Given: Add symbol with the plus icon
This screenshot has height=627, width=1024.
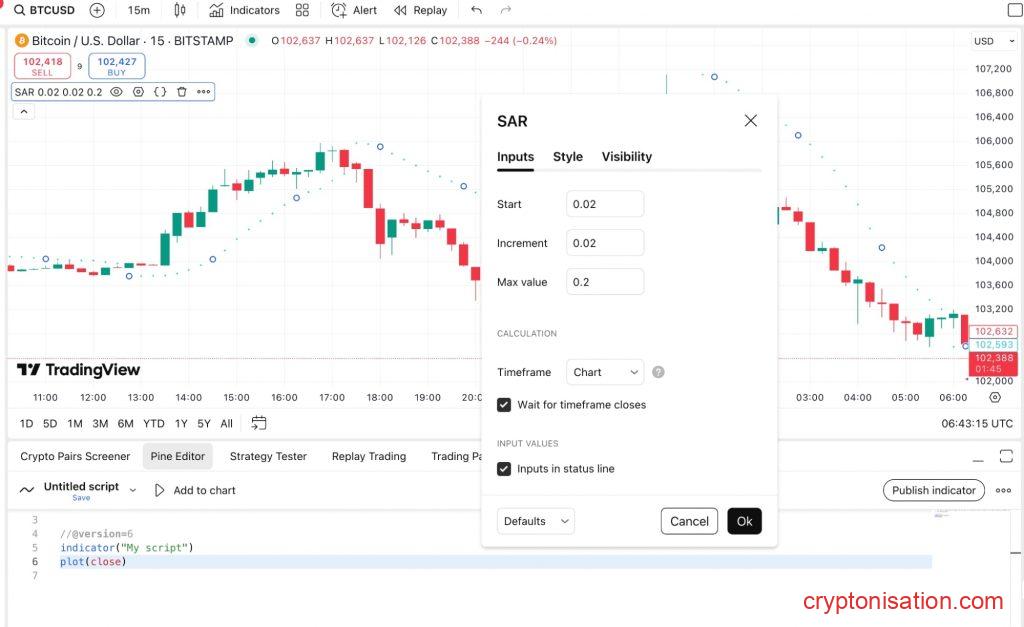Looking at the screenshot, I should (x=97, y=10).
